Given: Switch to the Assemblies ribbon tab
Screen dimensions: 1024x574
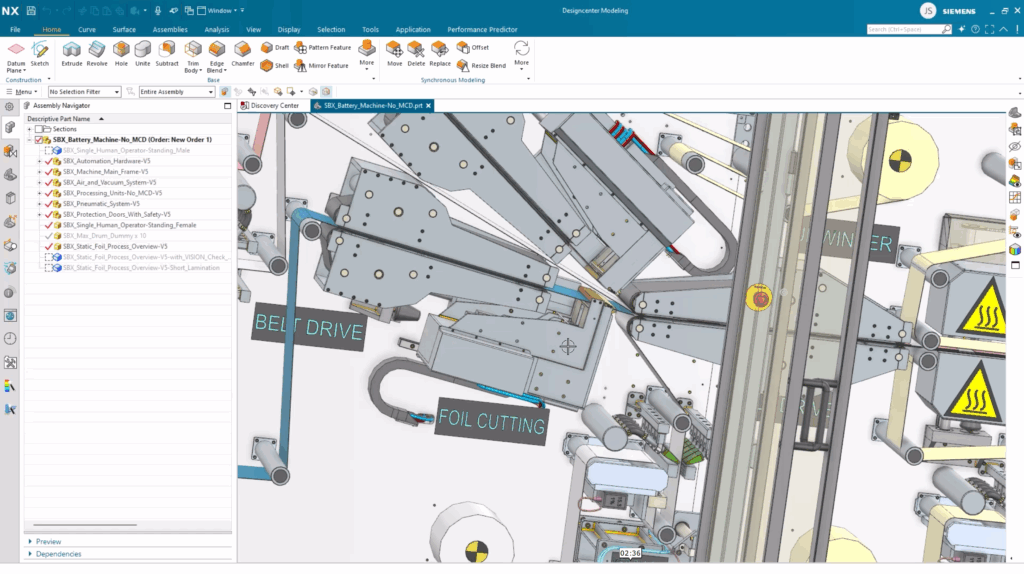Looking at the screenshot, I should [169, 30].
